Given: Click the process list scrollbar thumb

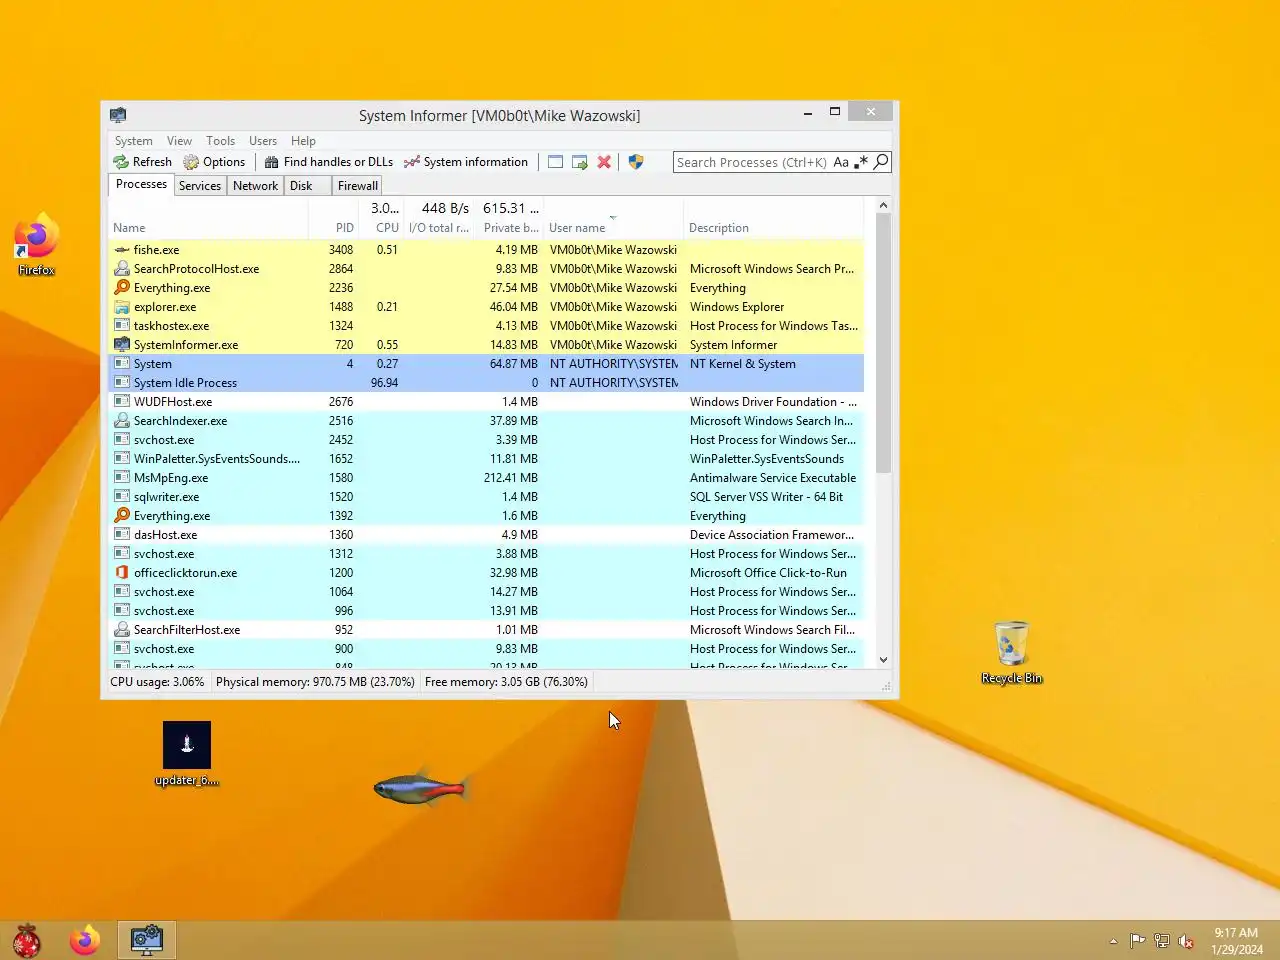Looking at the screenshot, I should click(x=883, y=343).
